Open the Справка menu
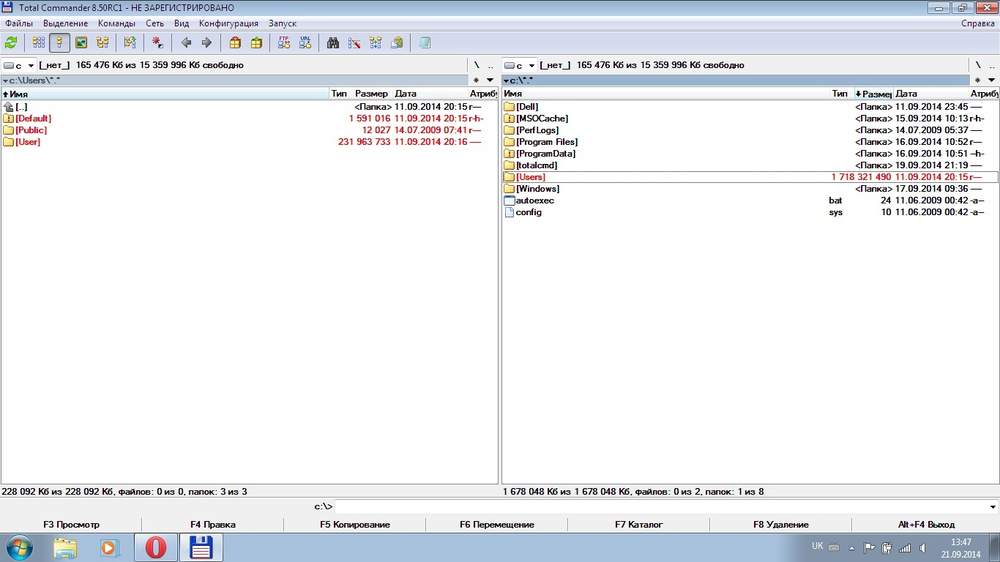The image size is (1000, 562). (978, 23)
